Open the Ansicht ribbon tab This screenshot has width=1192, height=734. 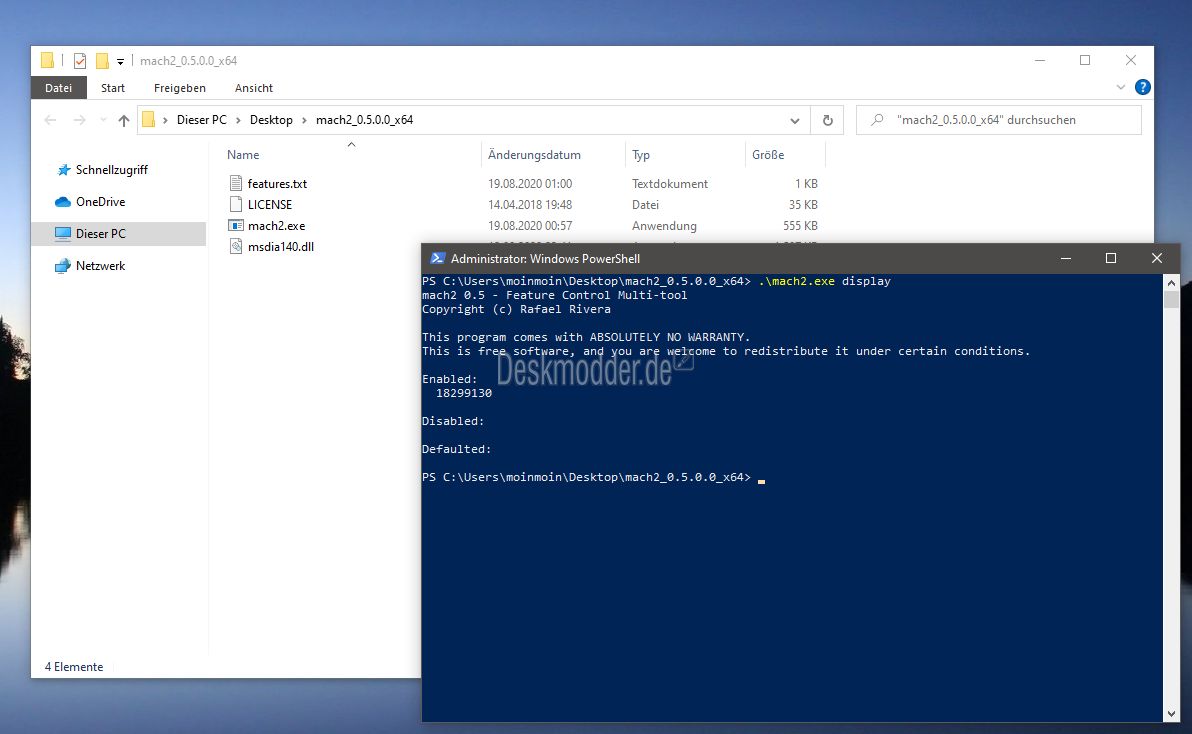[x=253, y=87]
